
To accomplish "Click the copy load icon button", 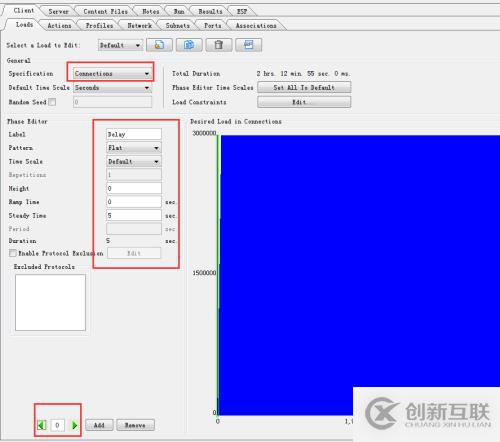I will (189, 45).
